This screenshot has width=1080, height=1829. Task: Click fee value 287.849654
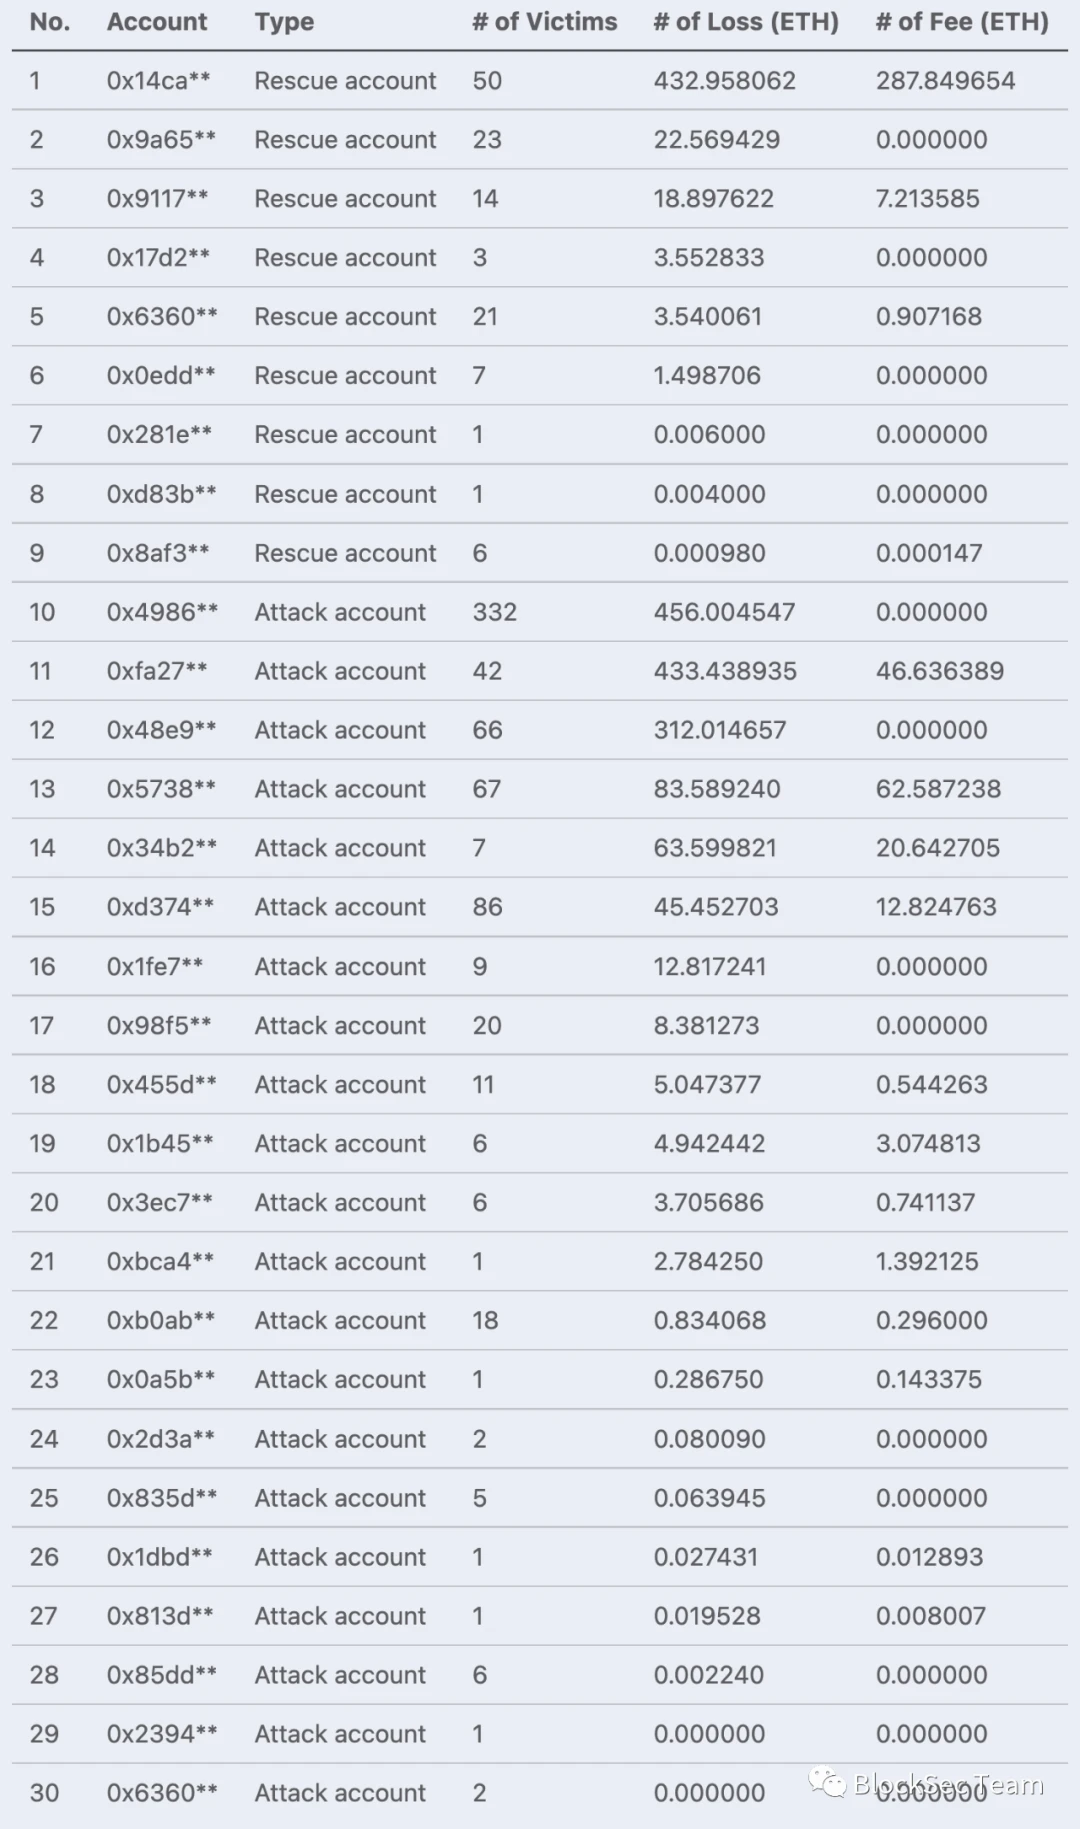click(946, 81)
